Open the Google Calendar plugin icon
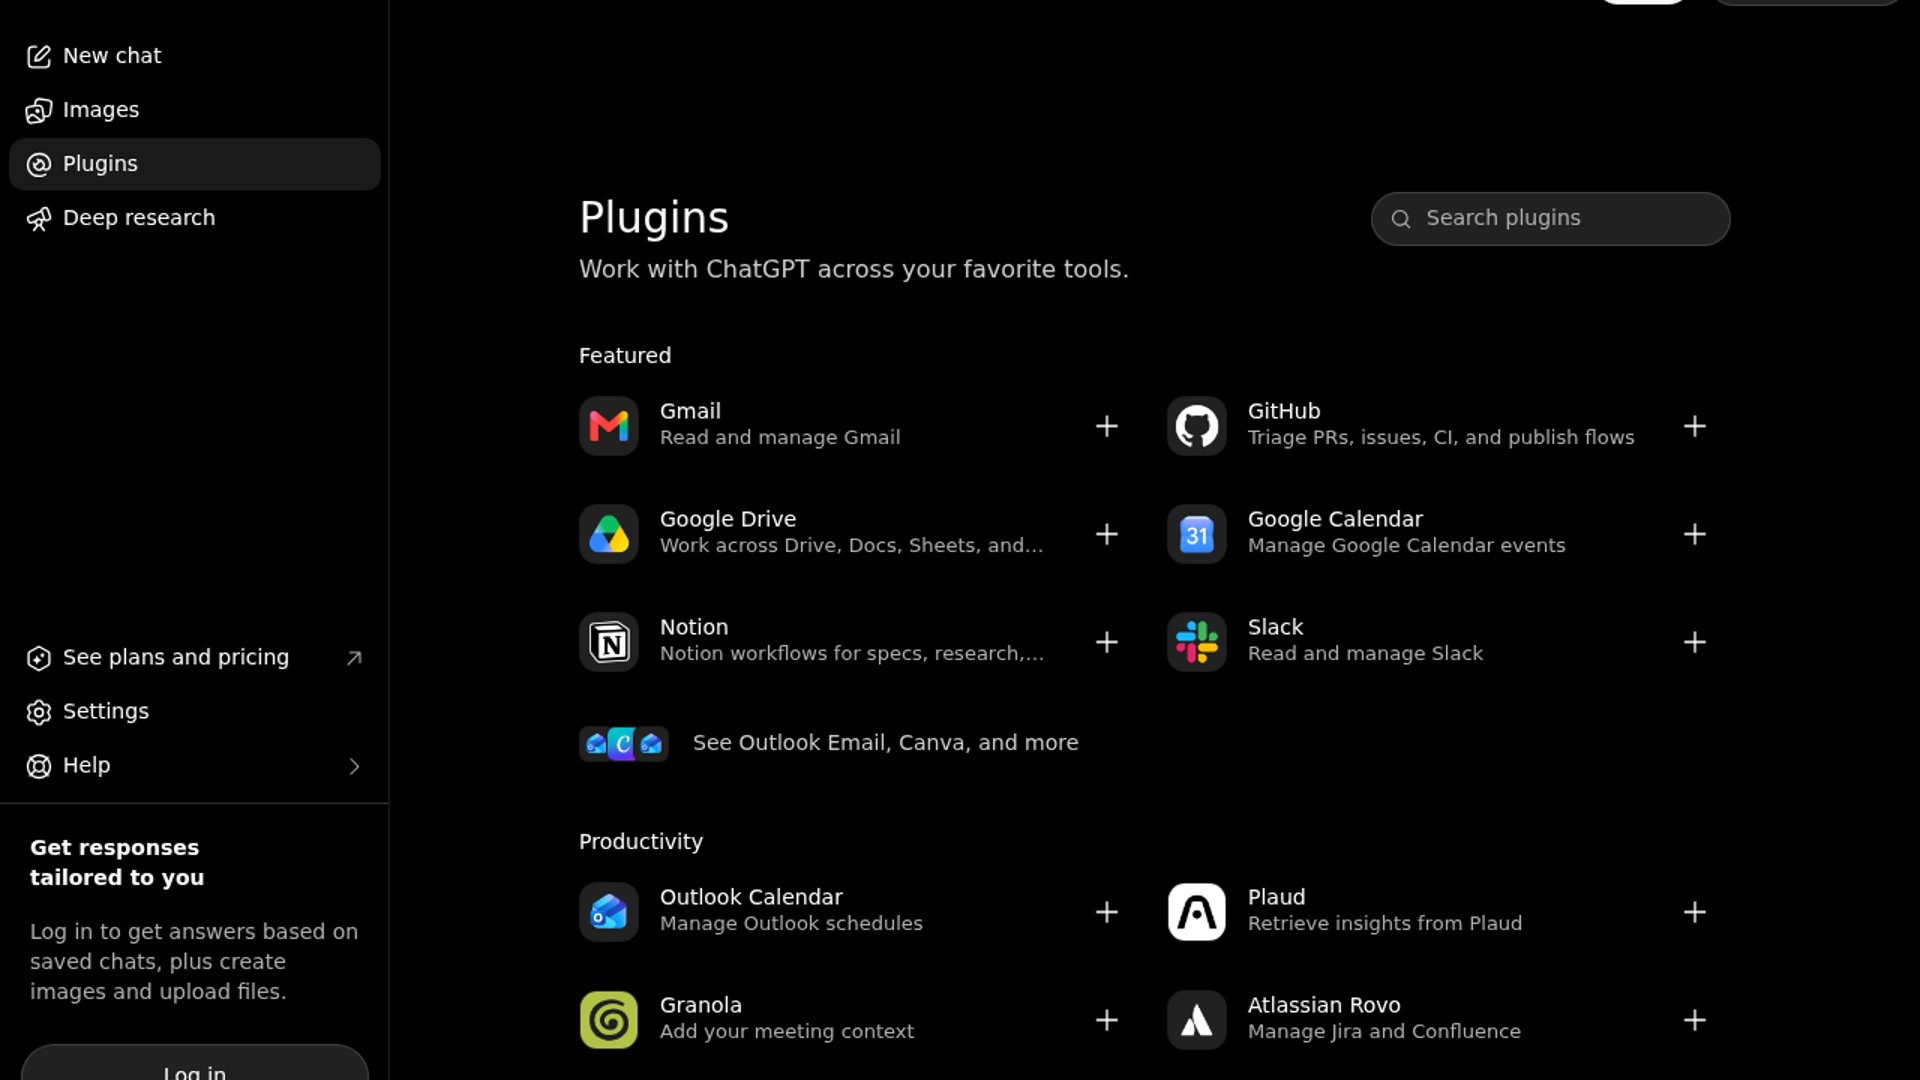 pos(1197,534)
